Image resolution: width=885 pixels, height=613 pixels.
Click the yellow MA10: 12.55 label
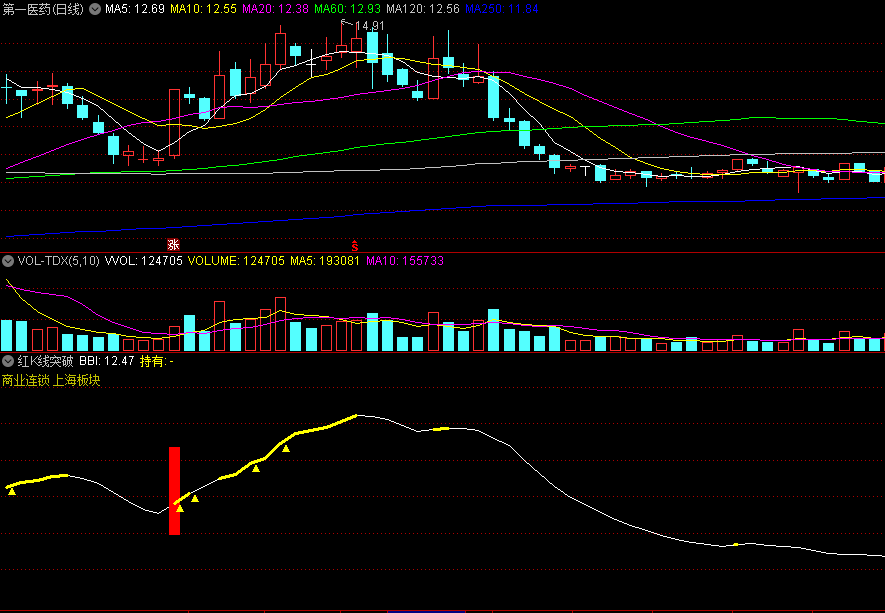204,9
